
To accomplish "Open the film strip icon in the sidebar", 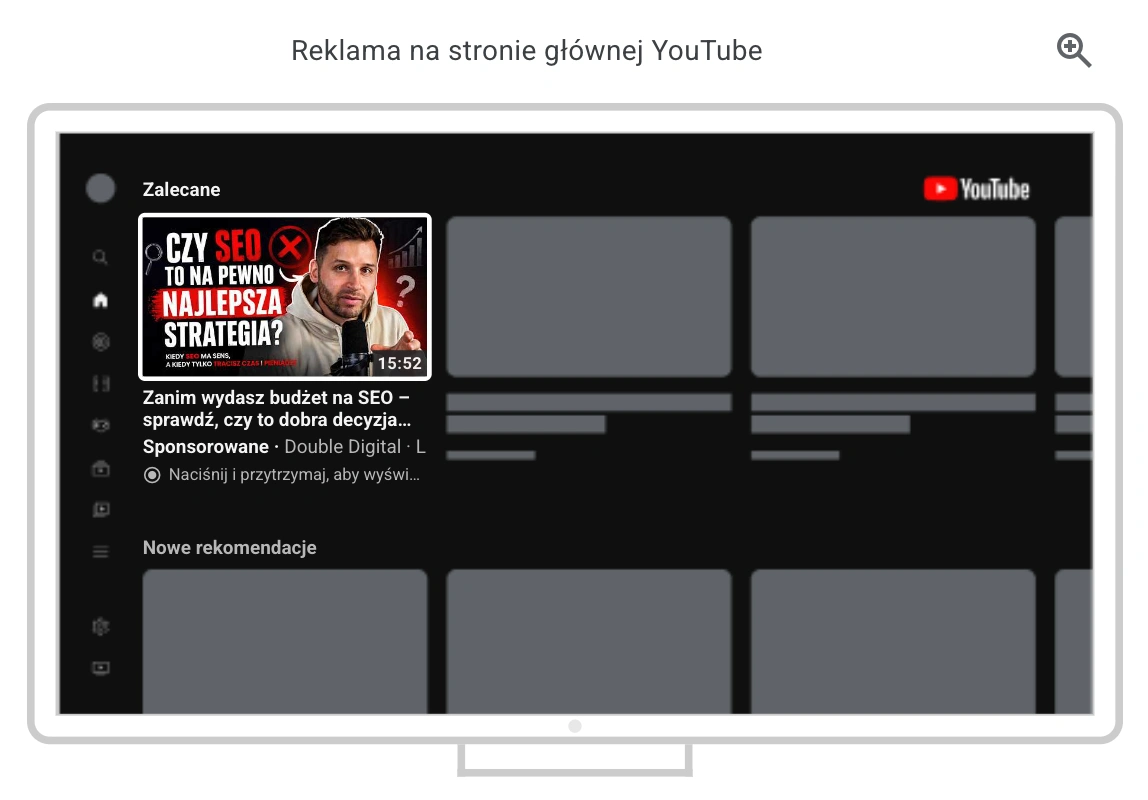I will pos(100,384).
